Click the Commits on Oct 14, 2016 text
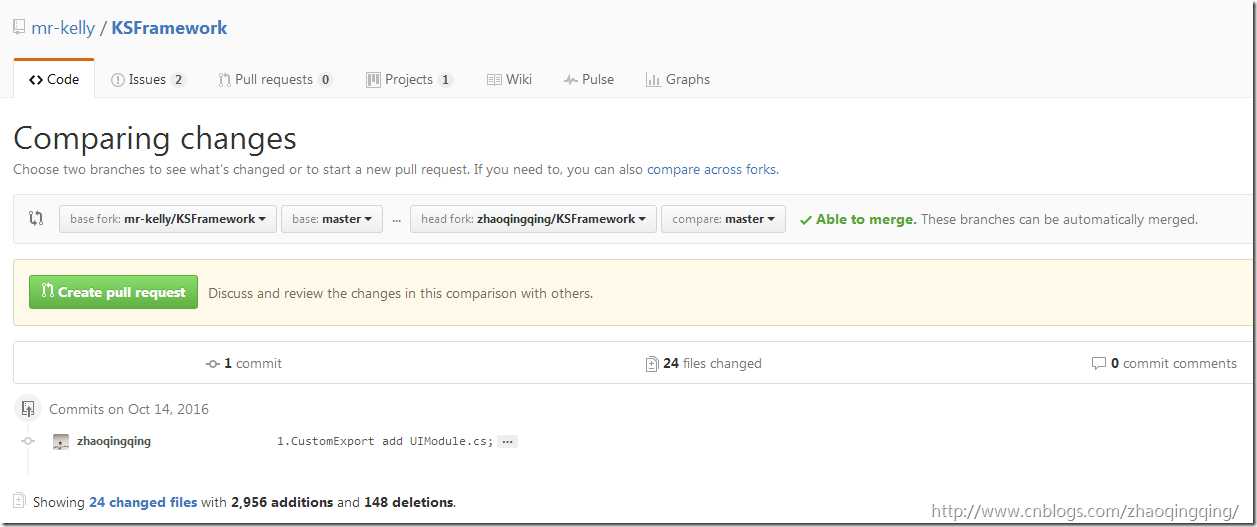Viewport: 1257px width, 527px height. [x=129, y=409]
